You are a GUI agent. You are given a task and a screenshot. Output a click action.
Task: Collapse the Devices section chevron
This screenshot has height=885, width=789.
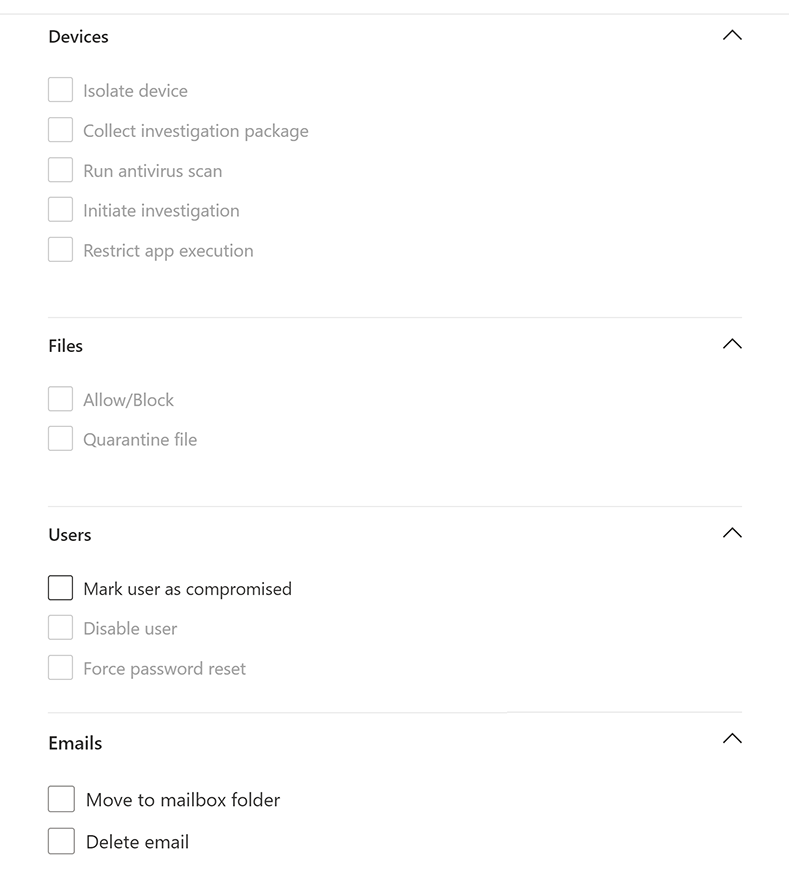[732, 36]
